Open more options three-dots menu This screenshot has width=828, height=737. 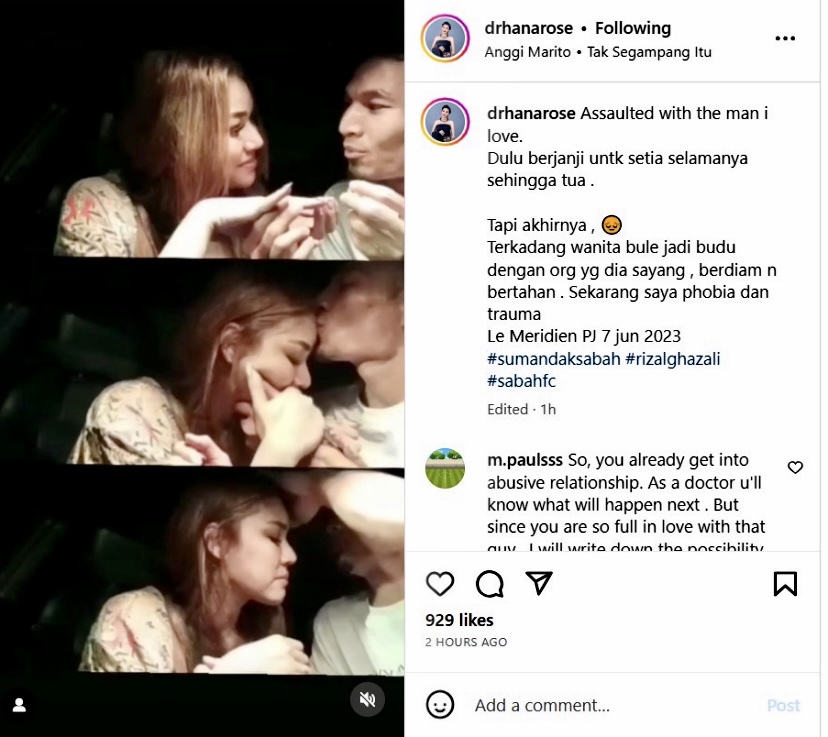coord(785,39)
